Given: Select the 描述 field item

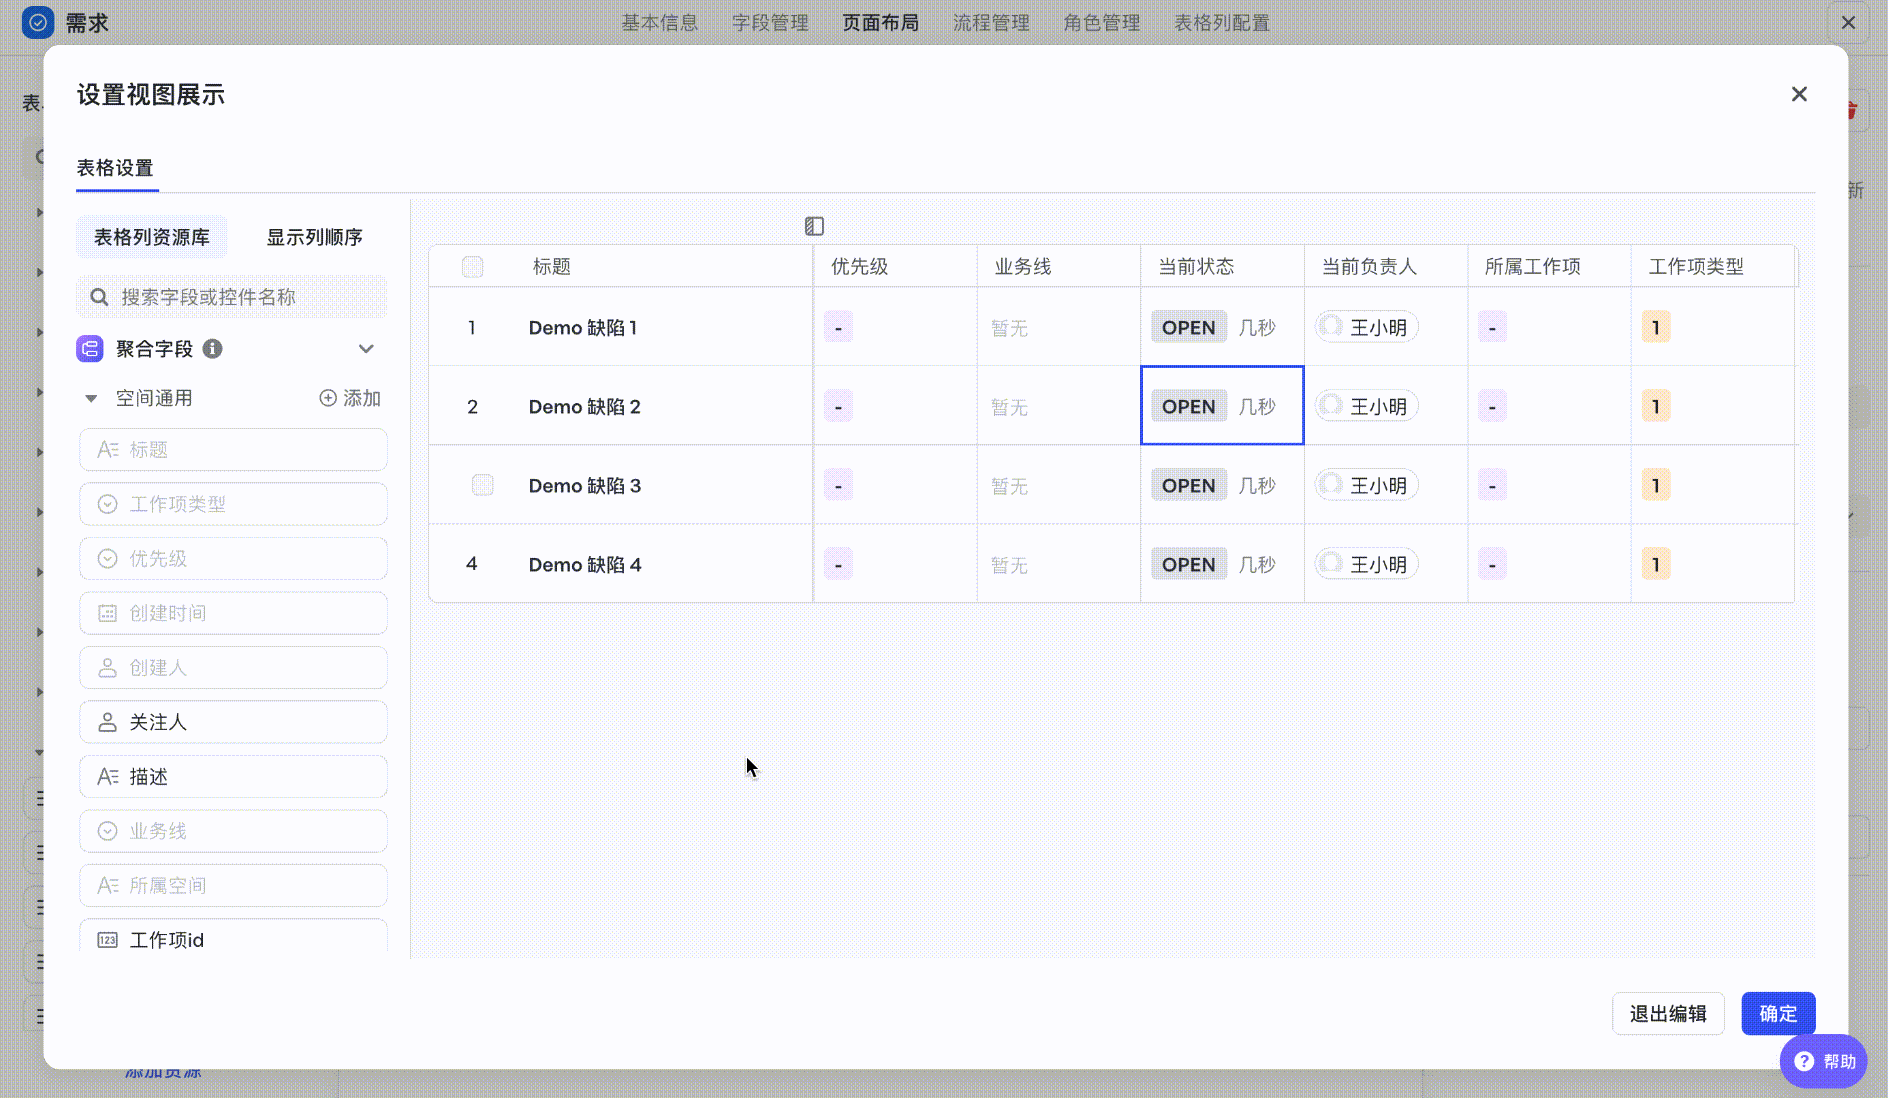Looking at the screenshot, I should (x=233, y=777).
